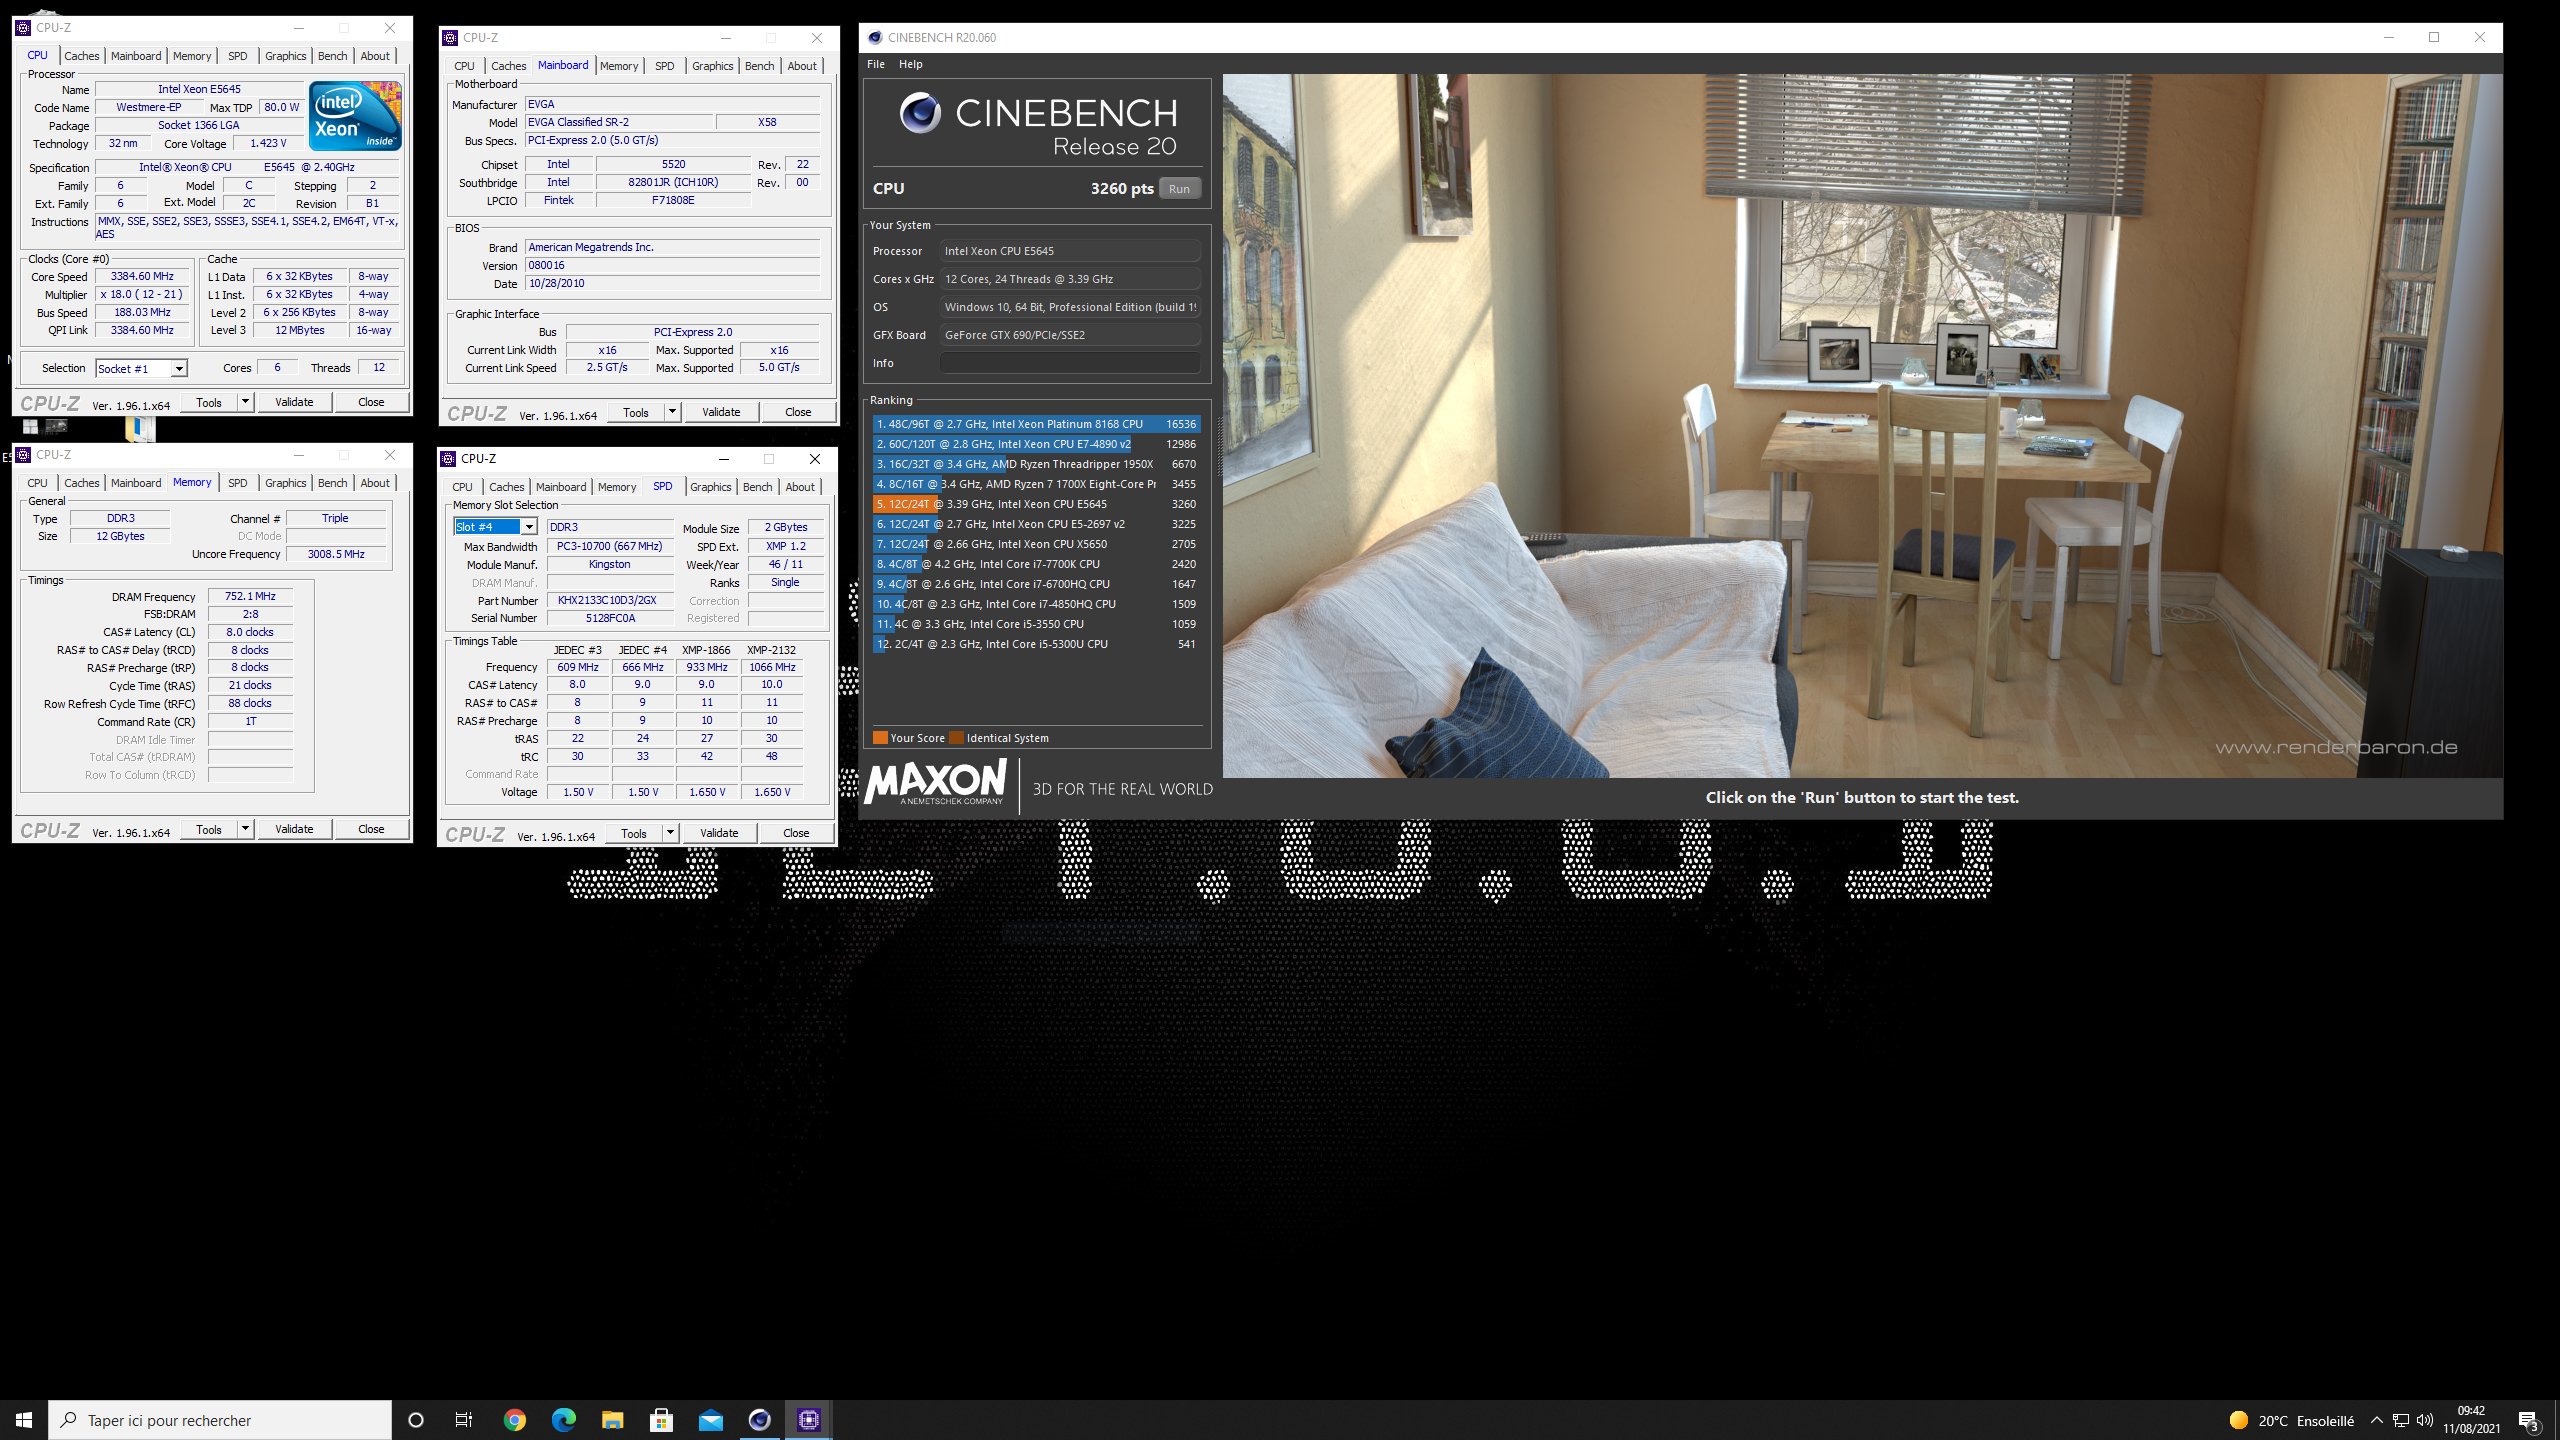Image resolution: width=2560 pixels, height=1440 pixels.
Task: Click Close button in Memory window
Action: (x=371, y=829)
